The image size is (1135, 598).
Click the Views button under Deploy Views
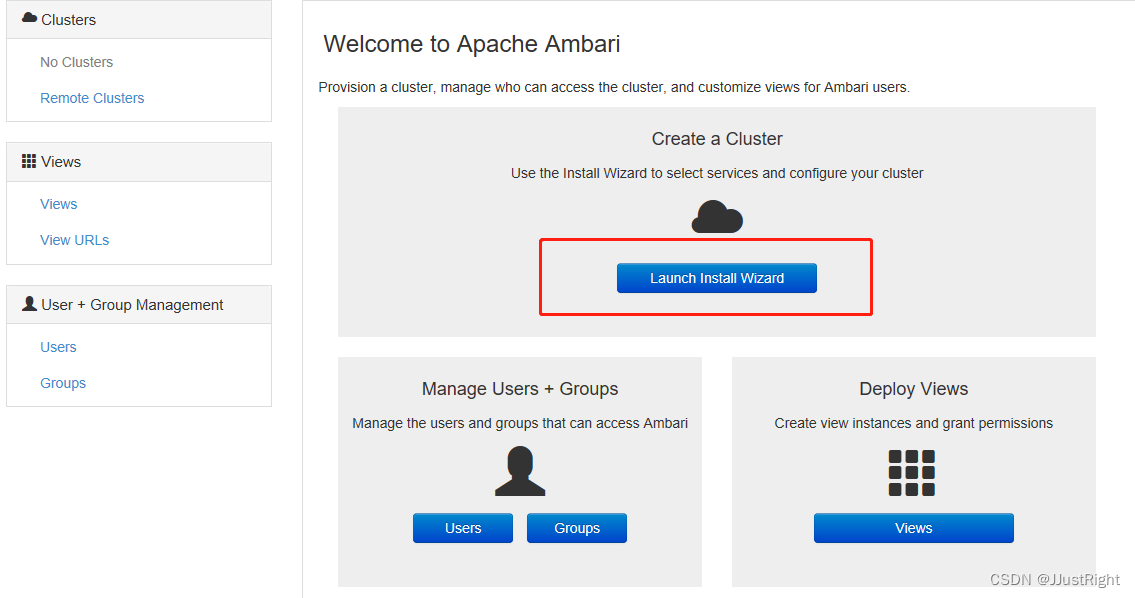click(914, 528)
